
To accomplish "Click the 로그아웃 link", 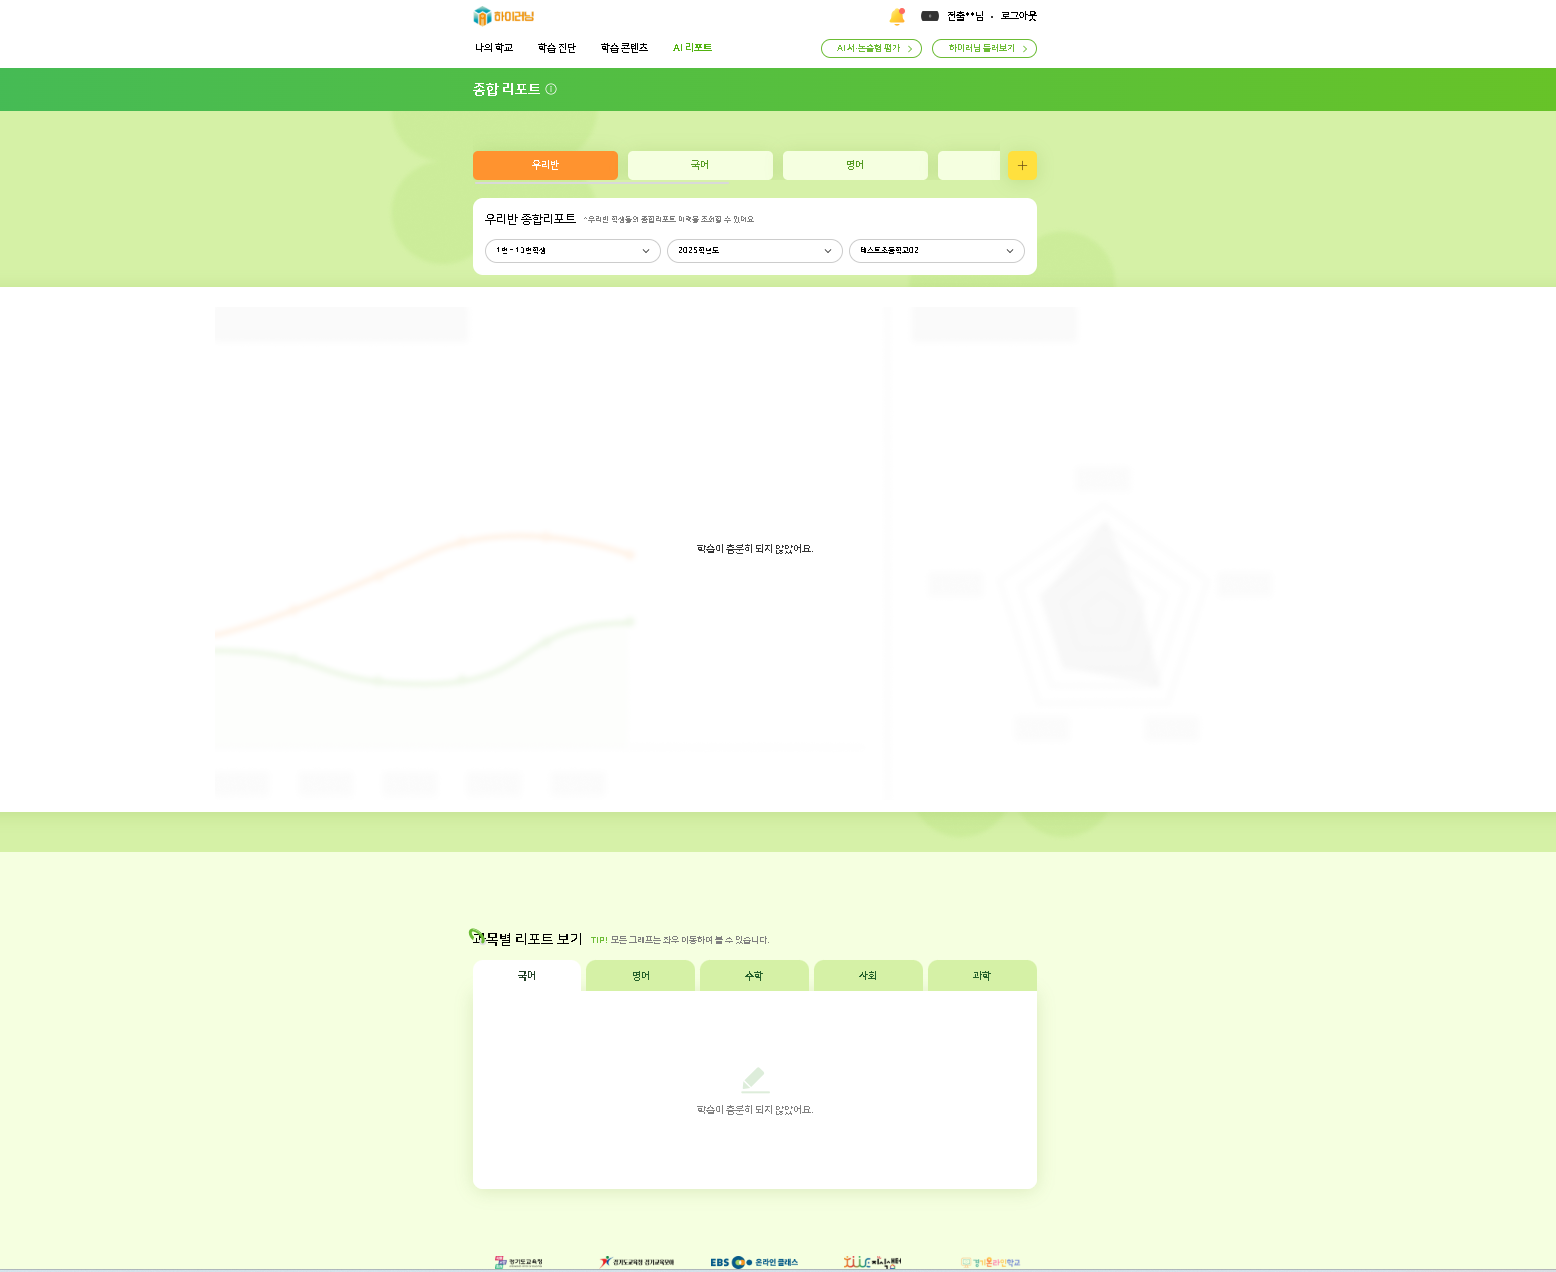I will [1018, 16].
